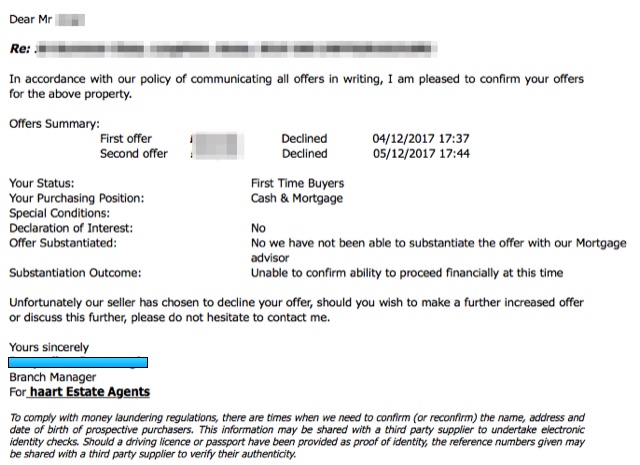The image size is (640, 465).
Task: Click the "Offer Substantiated:" label
Action: [x=62, y=243]
